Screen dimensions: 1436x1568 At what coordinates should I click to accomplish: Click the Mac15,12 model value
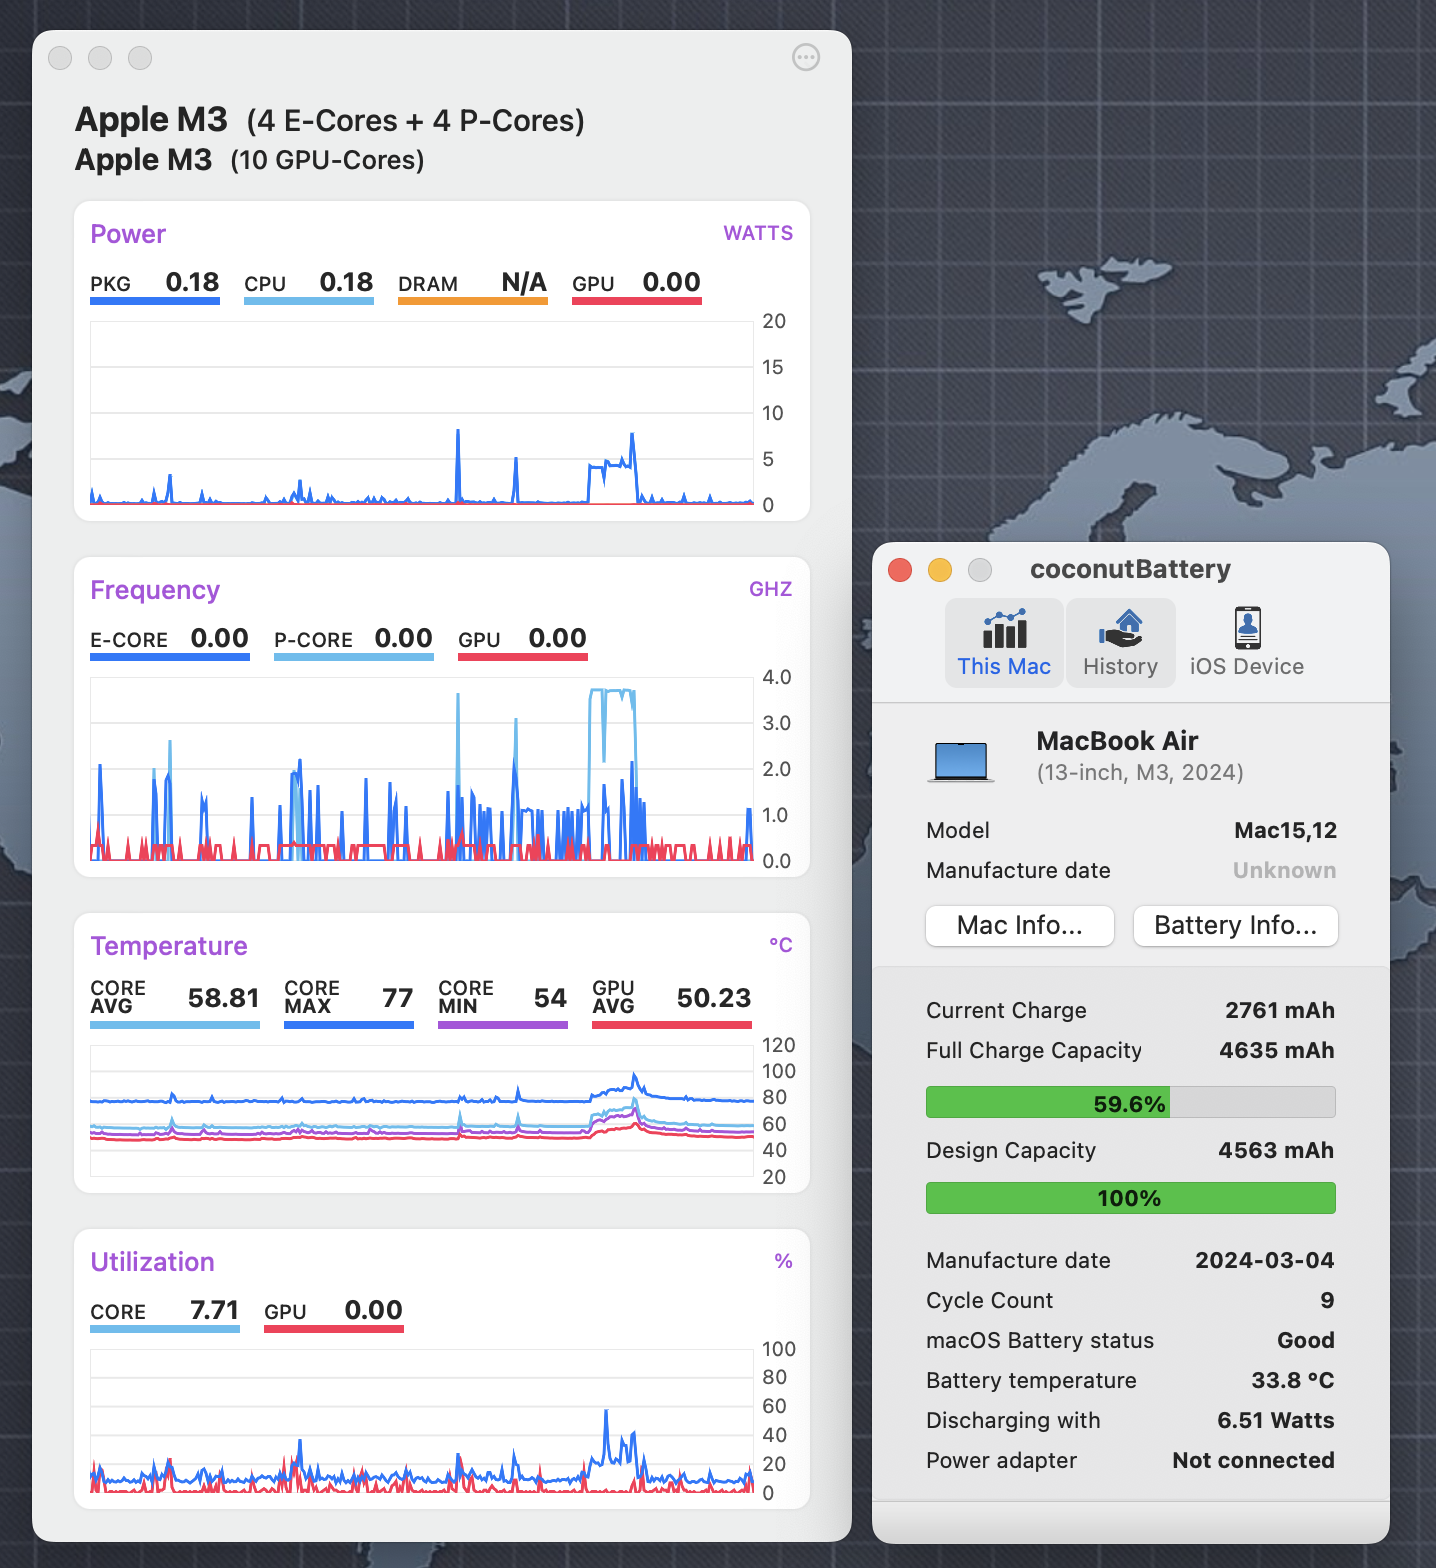point(1285,830)
